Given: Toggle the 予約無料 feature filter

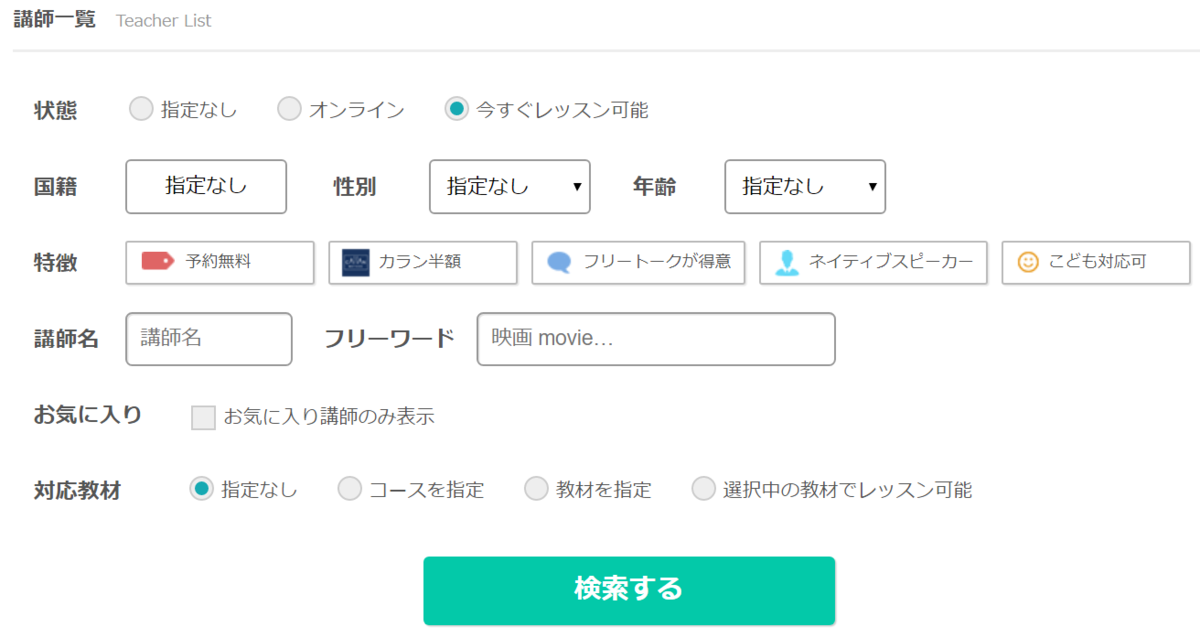Looking at the screenshot, I should (220, 263).
